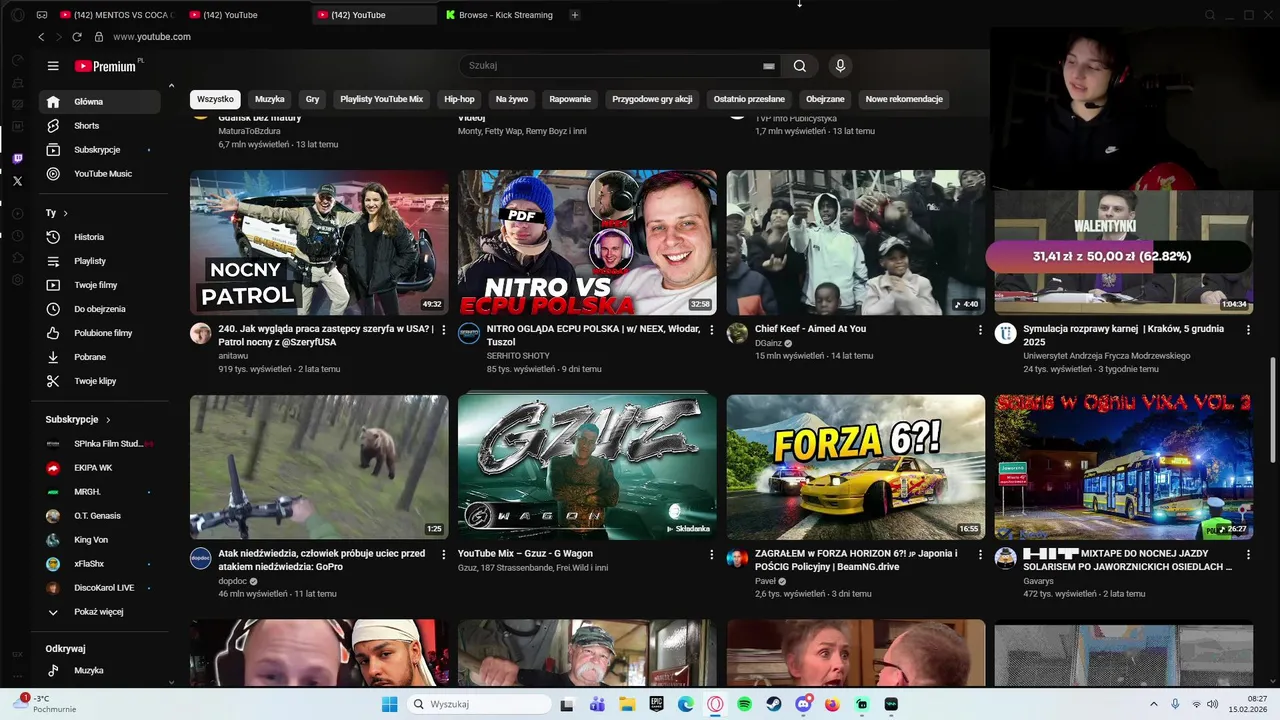Screen dimensions: 1280x720
Task: Click the search magnifier button
Action: click(x=799, y=66)
